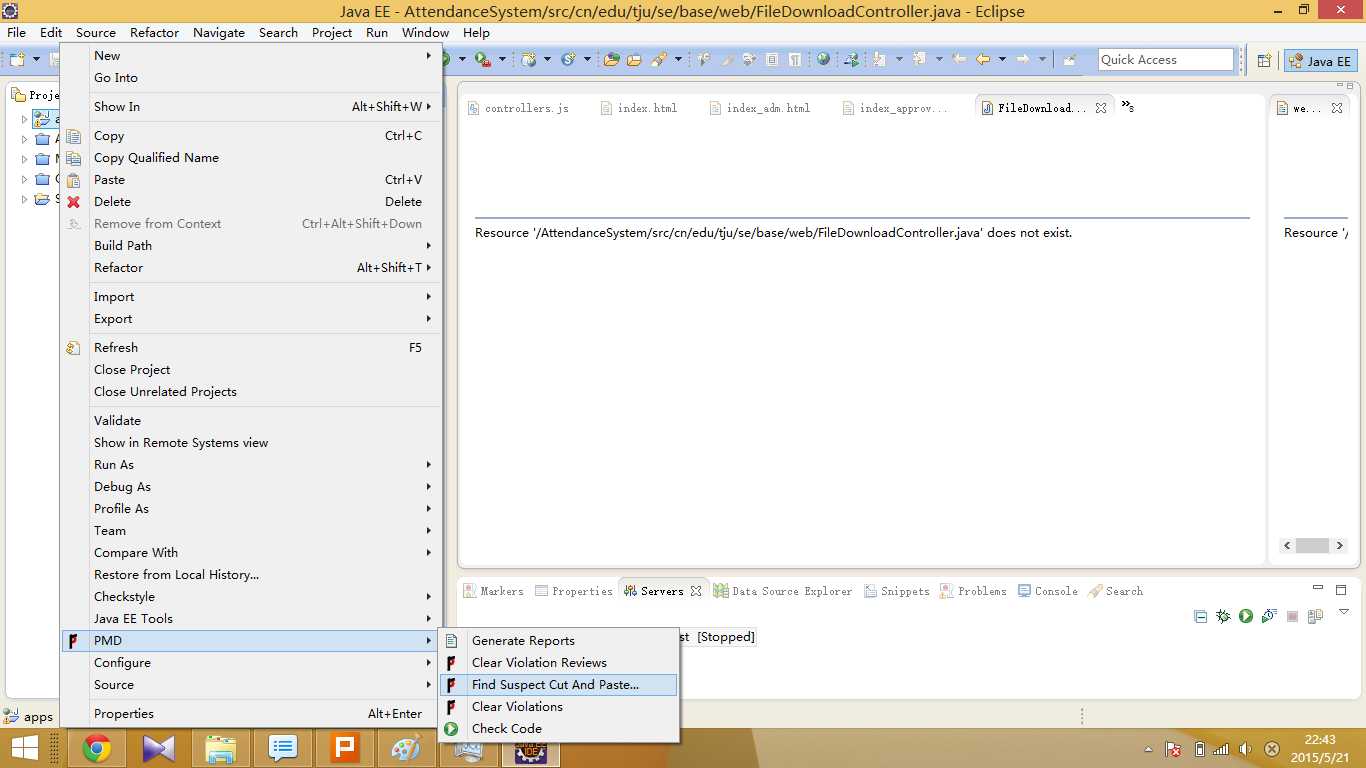The image size is (1366, 768).
Task: Start server in debug mode icon
Action: pos(1223,616)
